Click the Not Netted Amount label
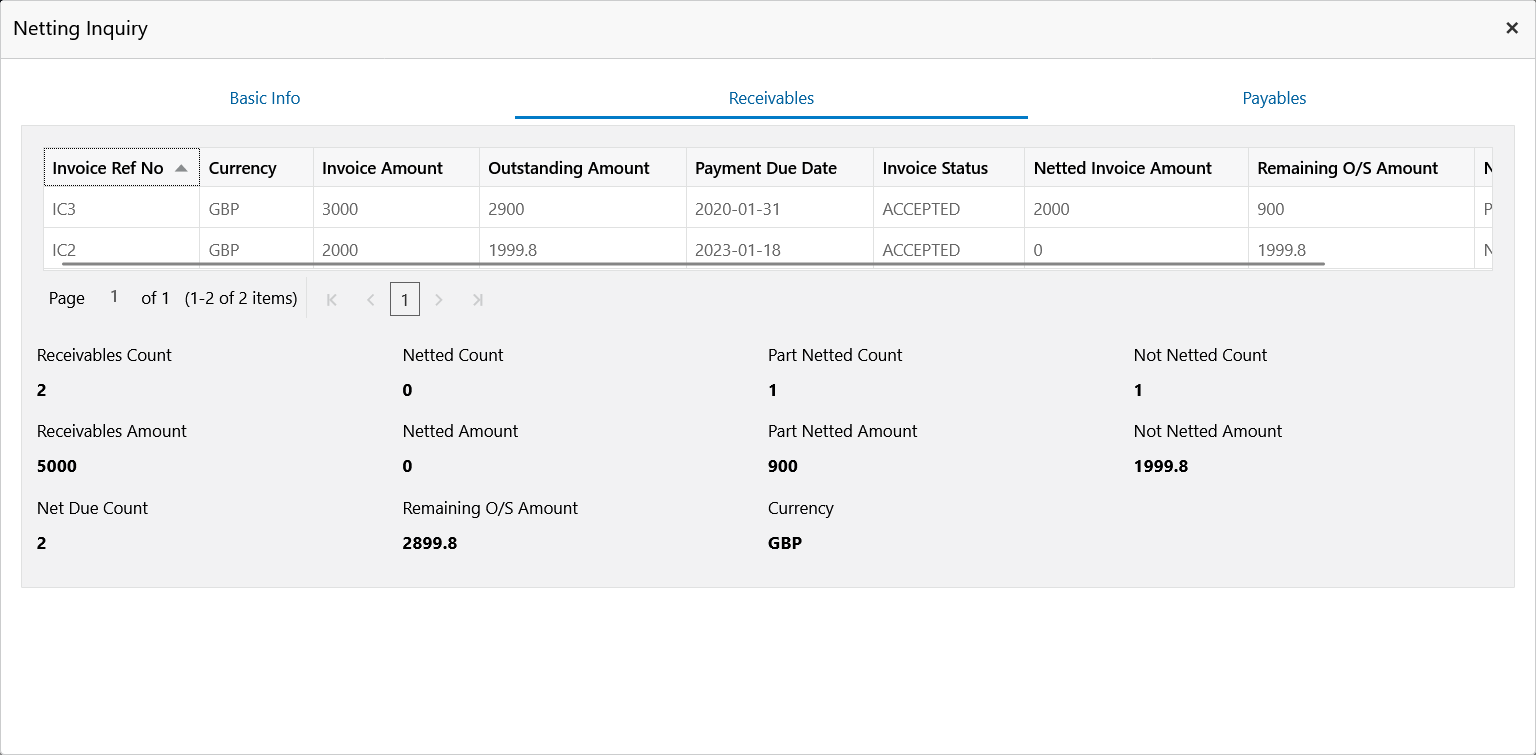Screen dimensions: 1536x755 (1208, 431)
